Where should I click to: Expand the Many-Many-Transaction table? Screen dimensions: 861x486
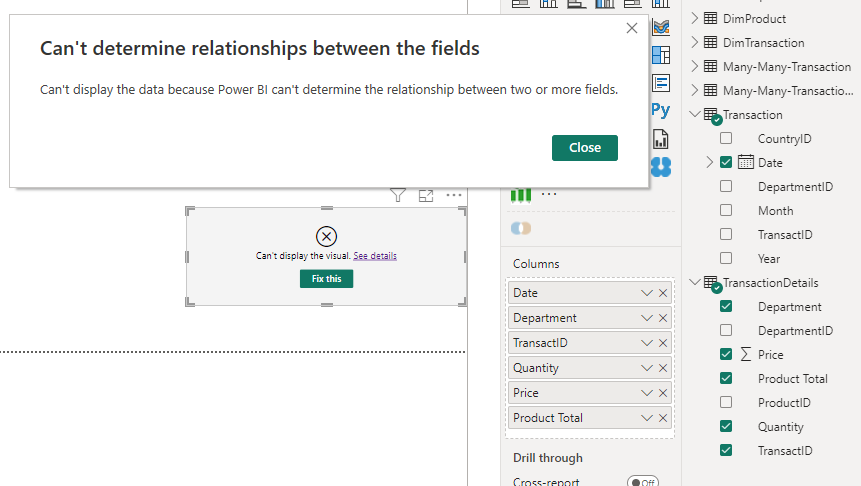pos(695,66)
